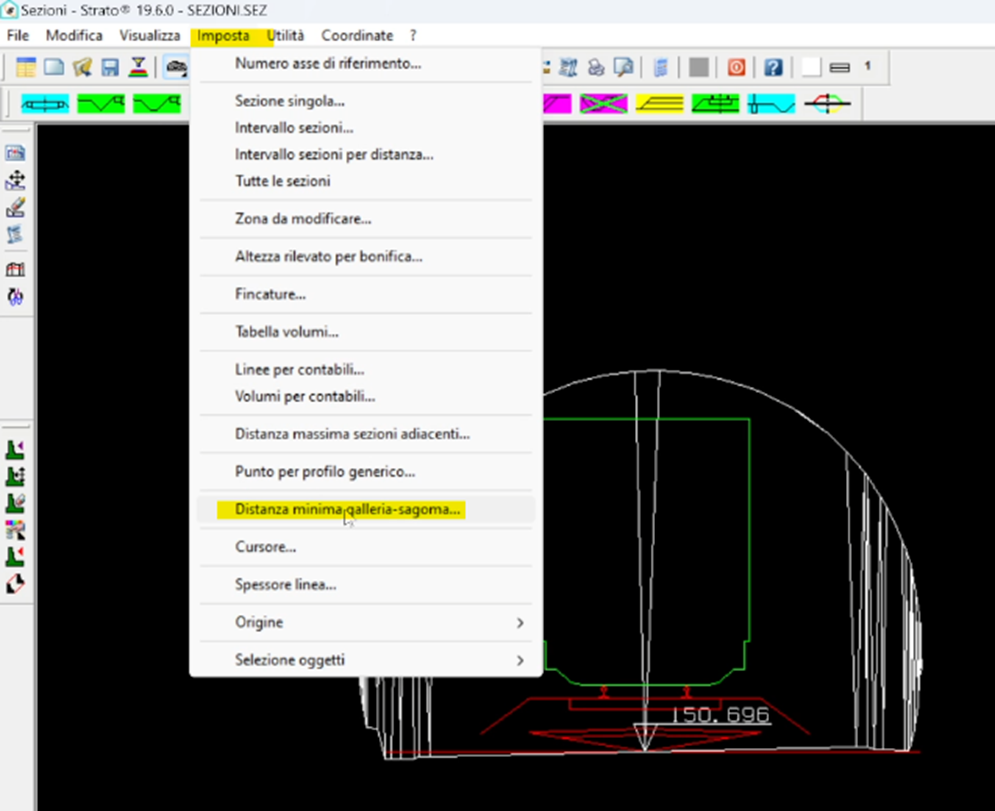Open Spessore linea setting
Viewport: 995px width, 811px height.
tap(285, 584)
